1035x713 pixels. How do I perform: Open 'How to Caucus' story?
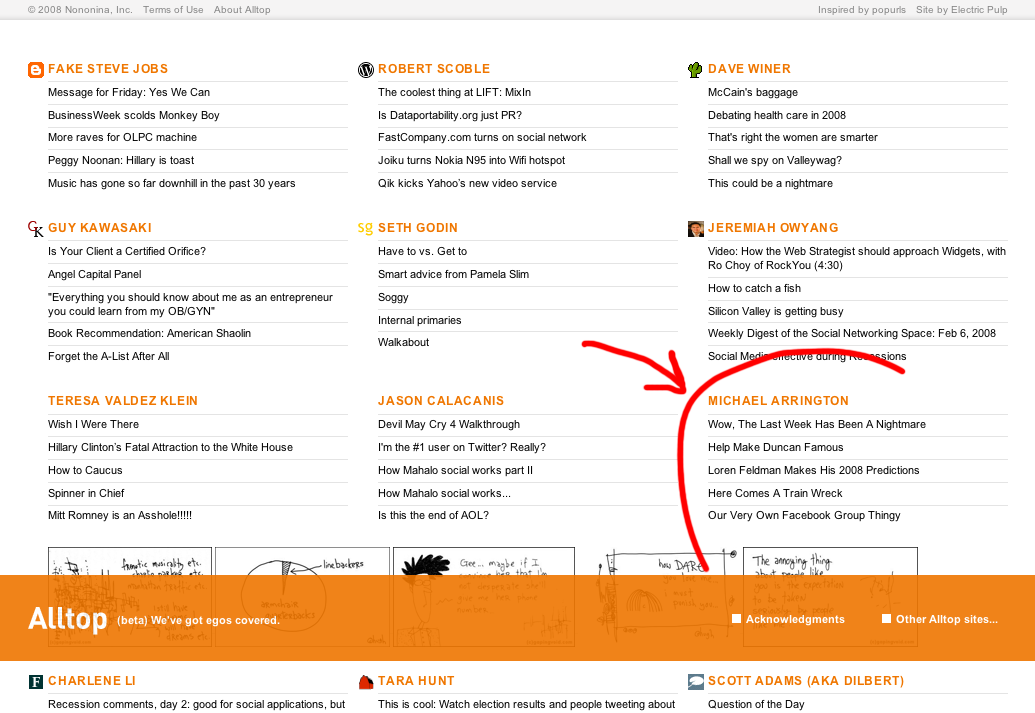click(84, 471)
